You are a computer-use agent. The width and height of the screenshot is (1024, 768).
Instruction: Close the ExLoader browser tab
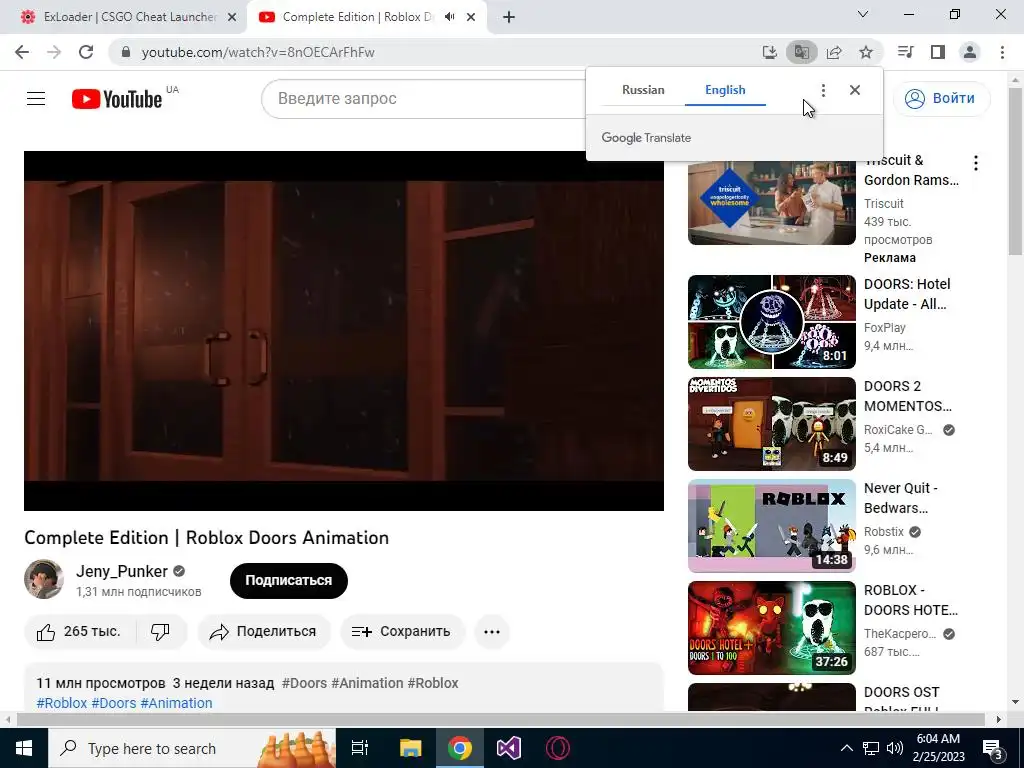tap(232, 17)
